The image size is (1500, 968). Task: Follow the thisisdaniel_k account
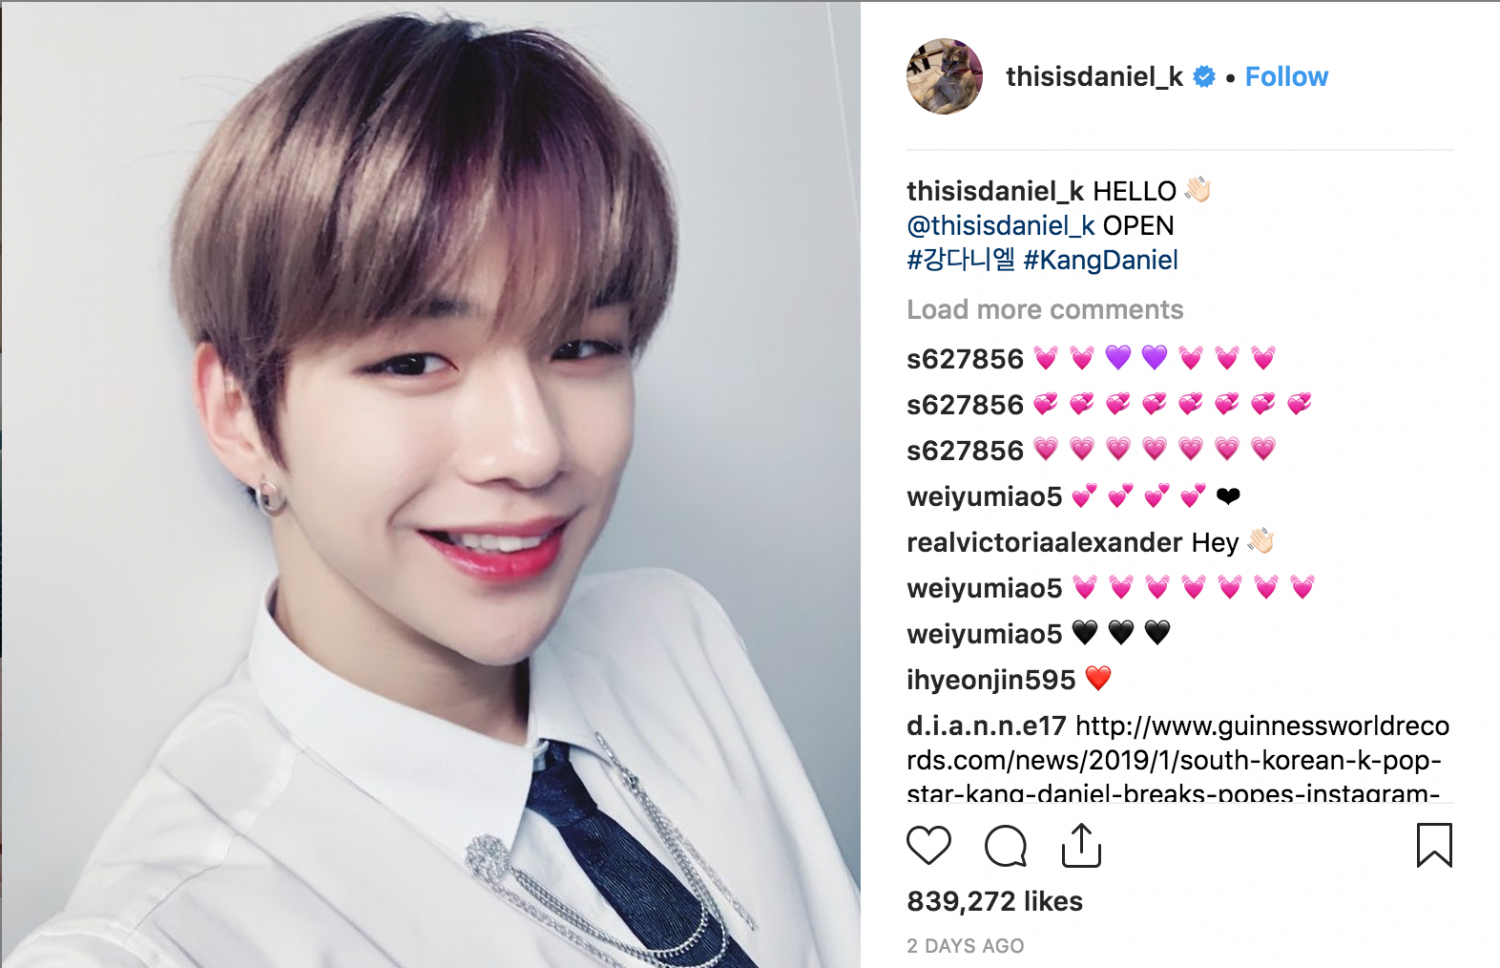(1286, 77)
